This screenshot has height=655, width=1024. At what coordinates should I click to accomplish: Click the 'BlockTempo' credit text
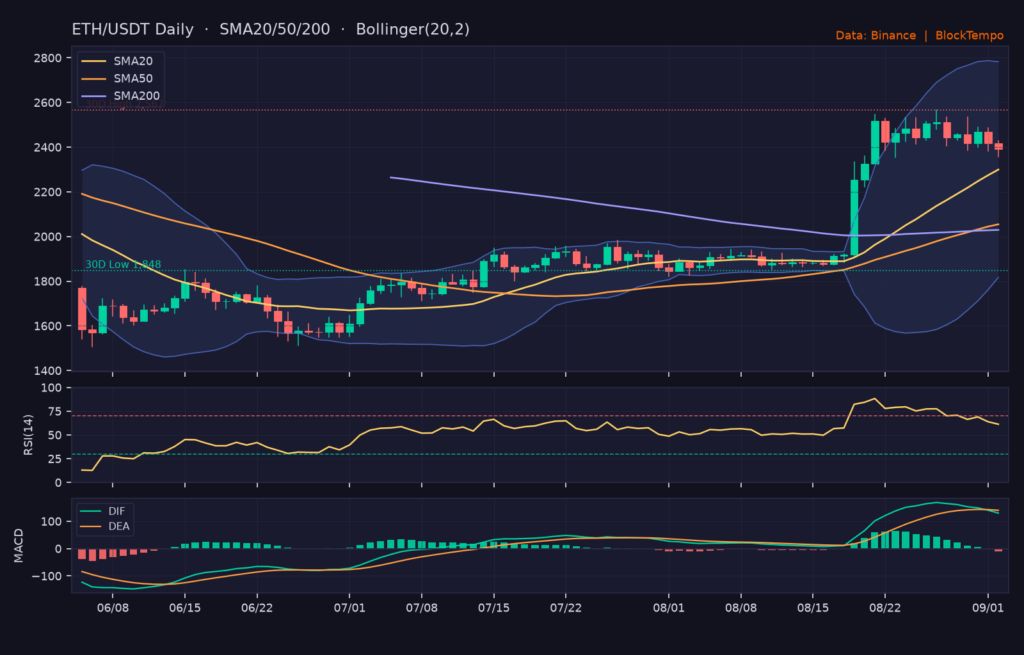pyautogui.click(x=969, y=35)
